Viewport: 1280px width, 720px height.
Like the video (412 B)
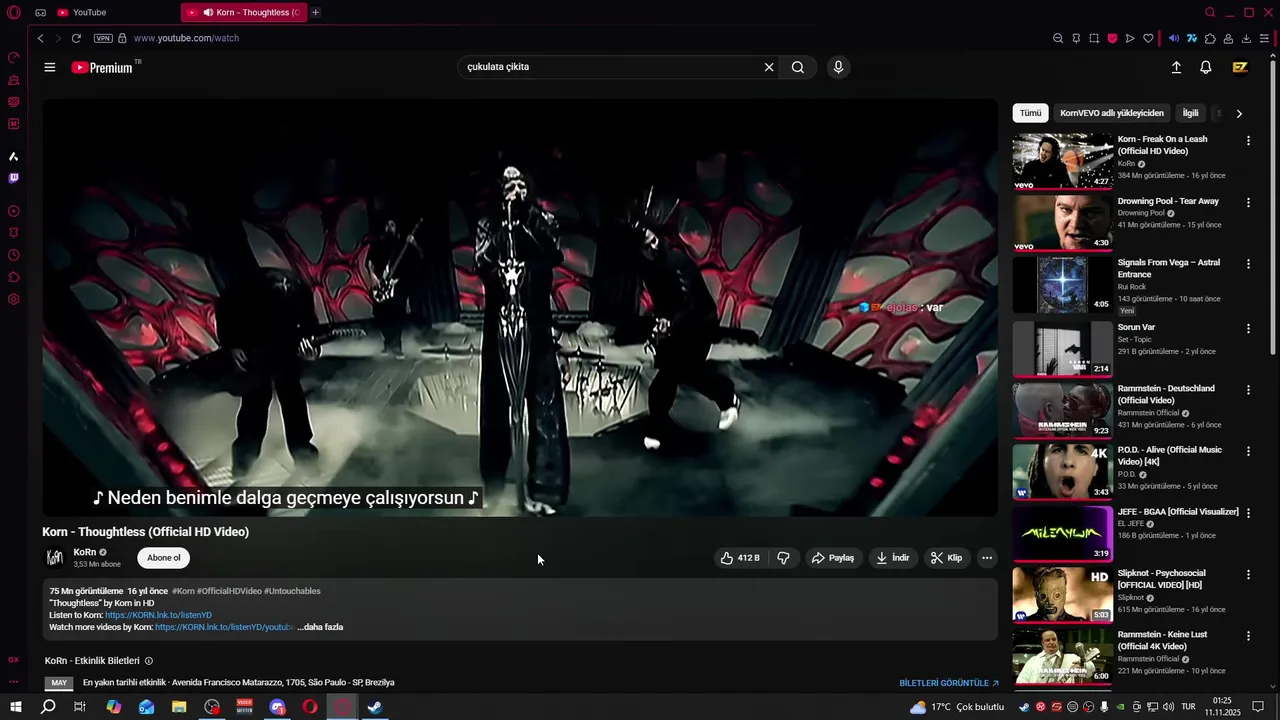point(741,558)
